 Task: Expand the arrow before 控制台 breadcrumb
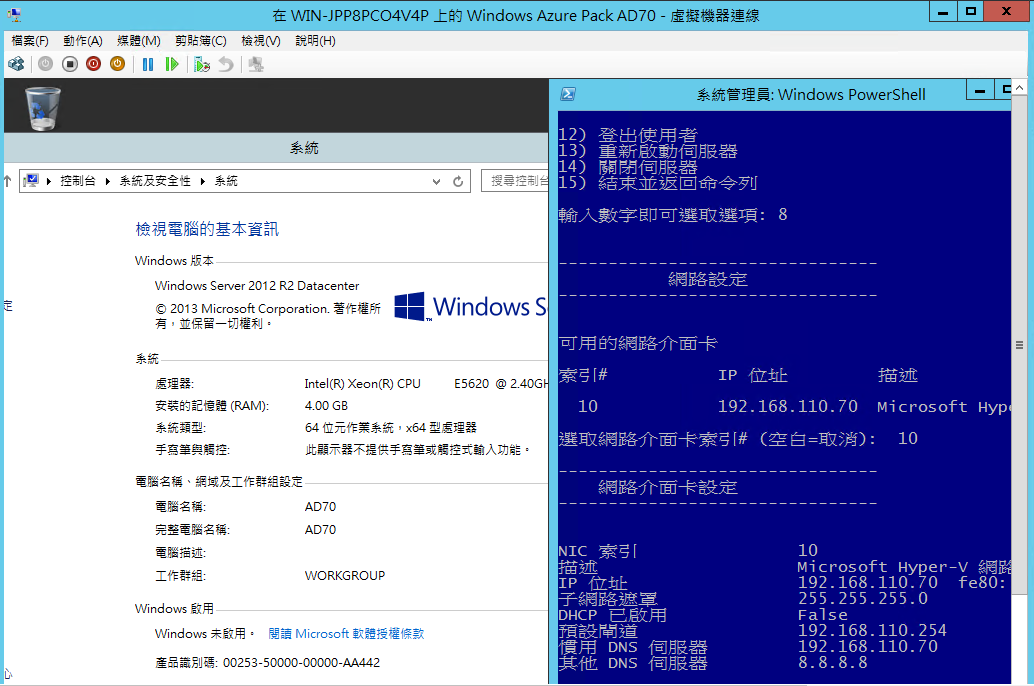point(49,181)
